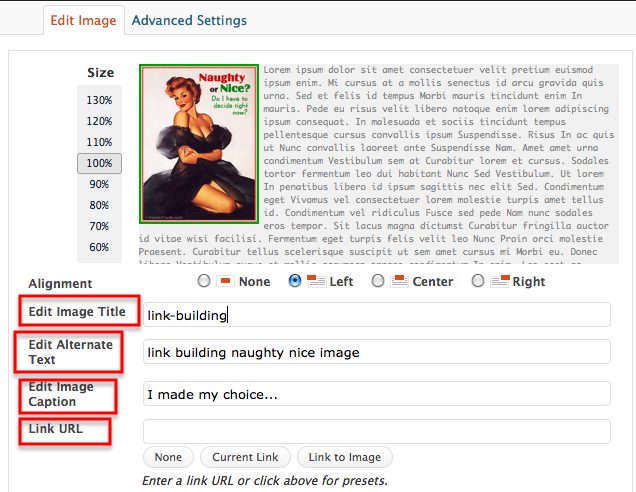Select the Left alignment radio button
The height and width of the screenshot is (492, 636).
(295, 281)
